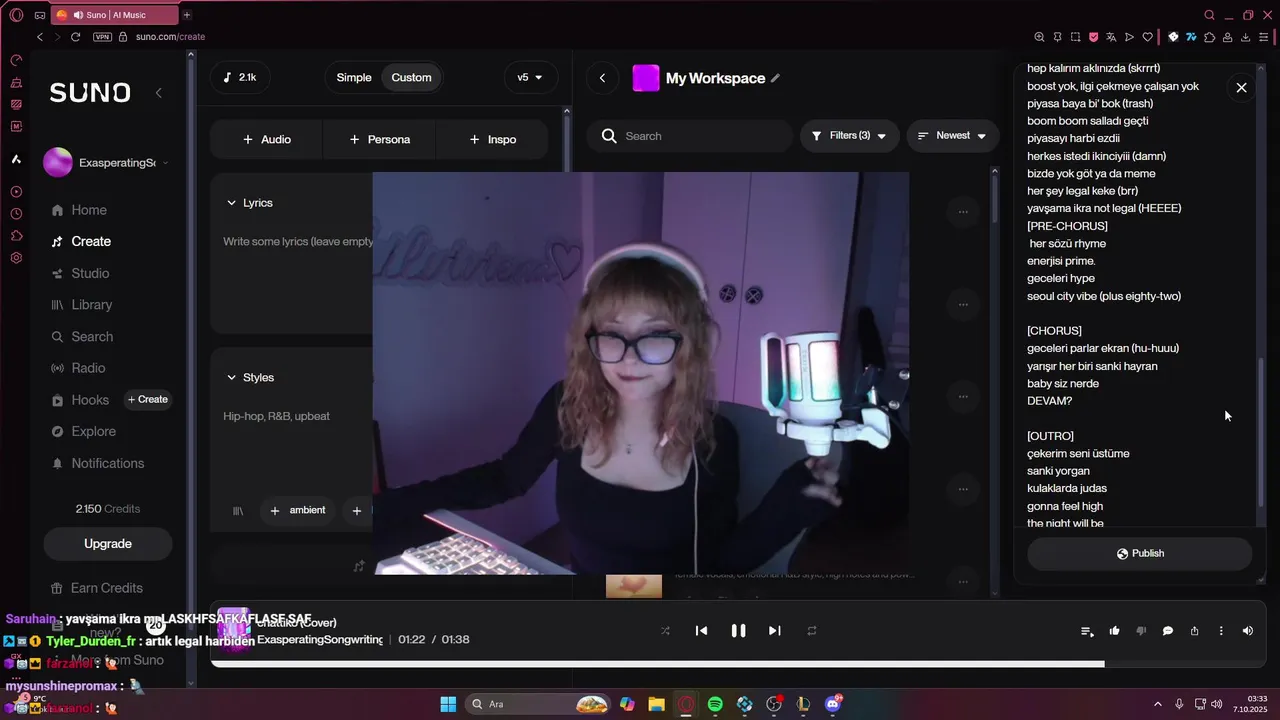Toggle the browser VPN badge

tap(102, 37)
